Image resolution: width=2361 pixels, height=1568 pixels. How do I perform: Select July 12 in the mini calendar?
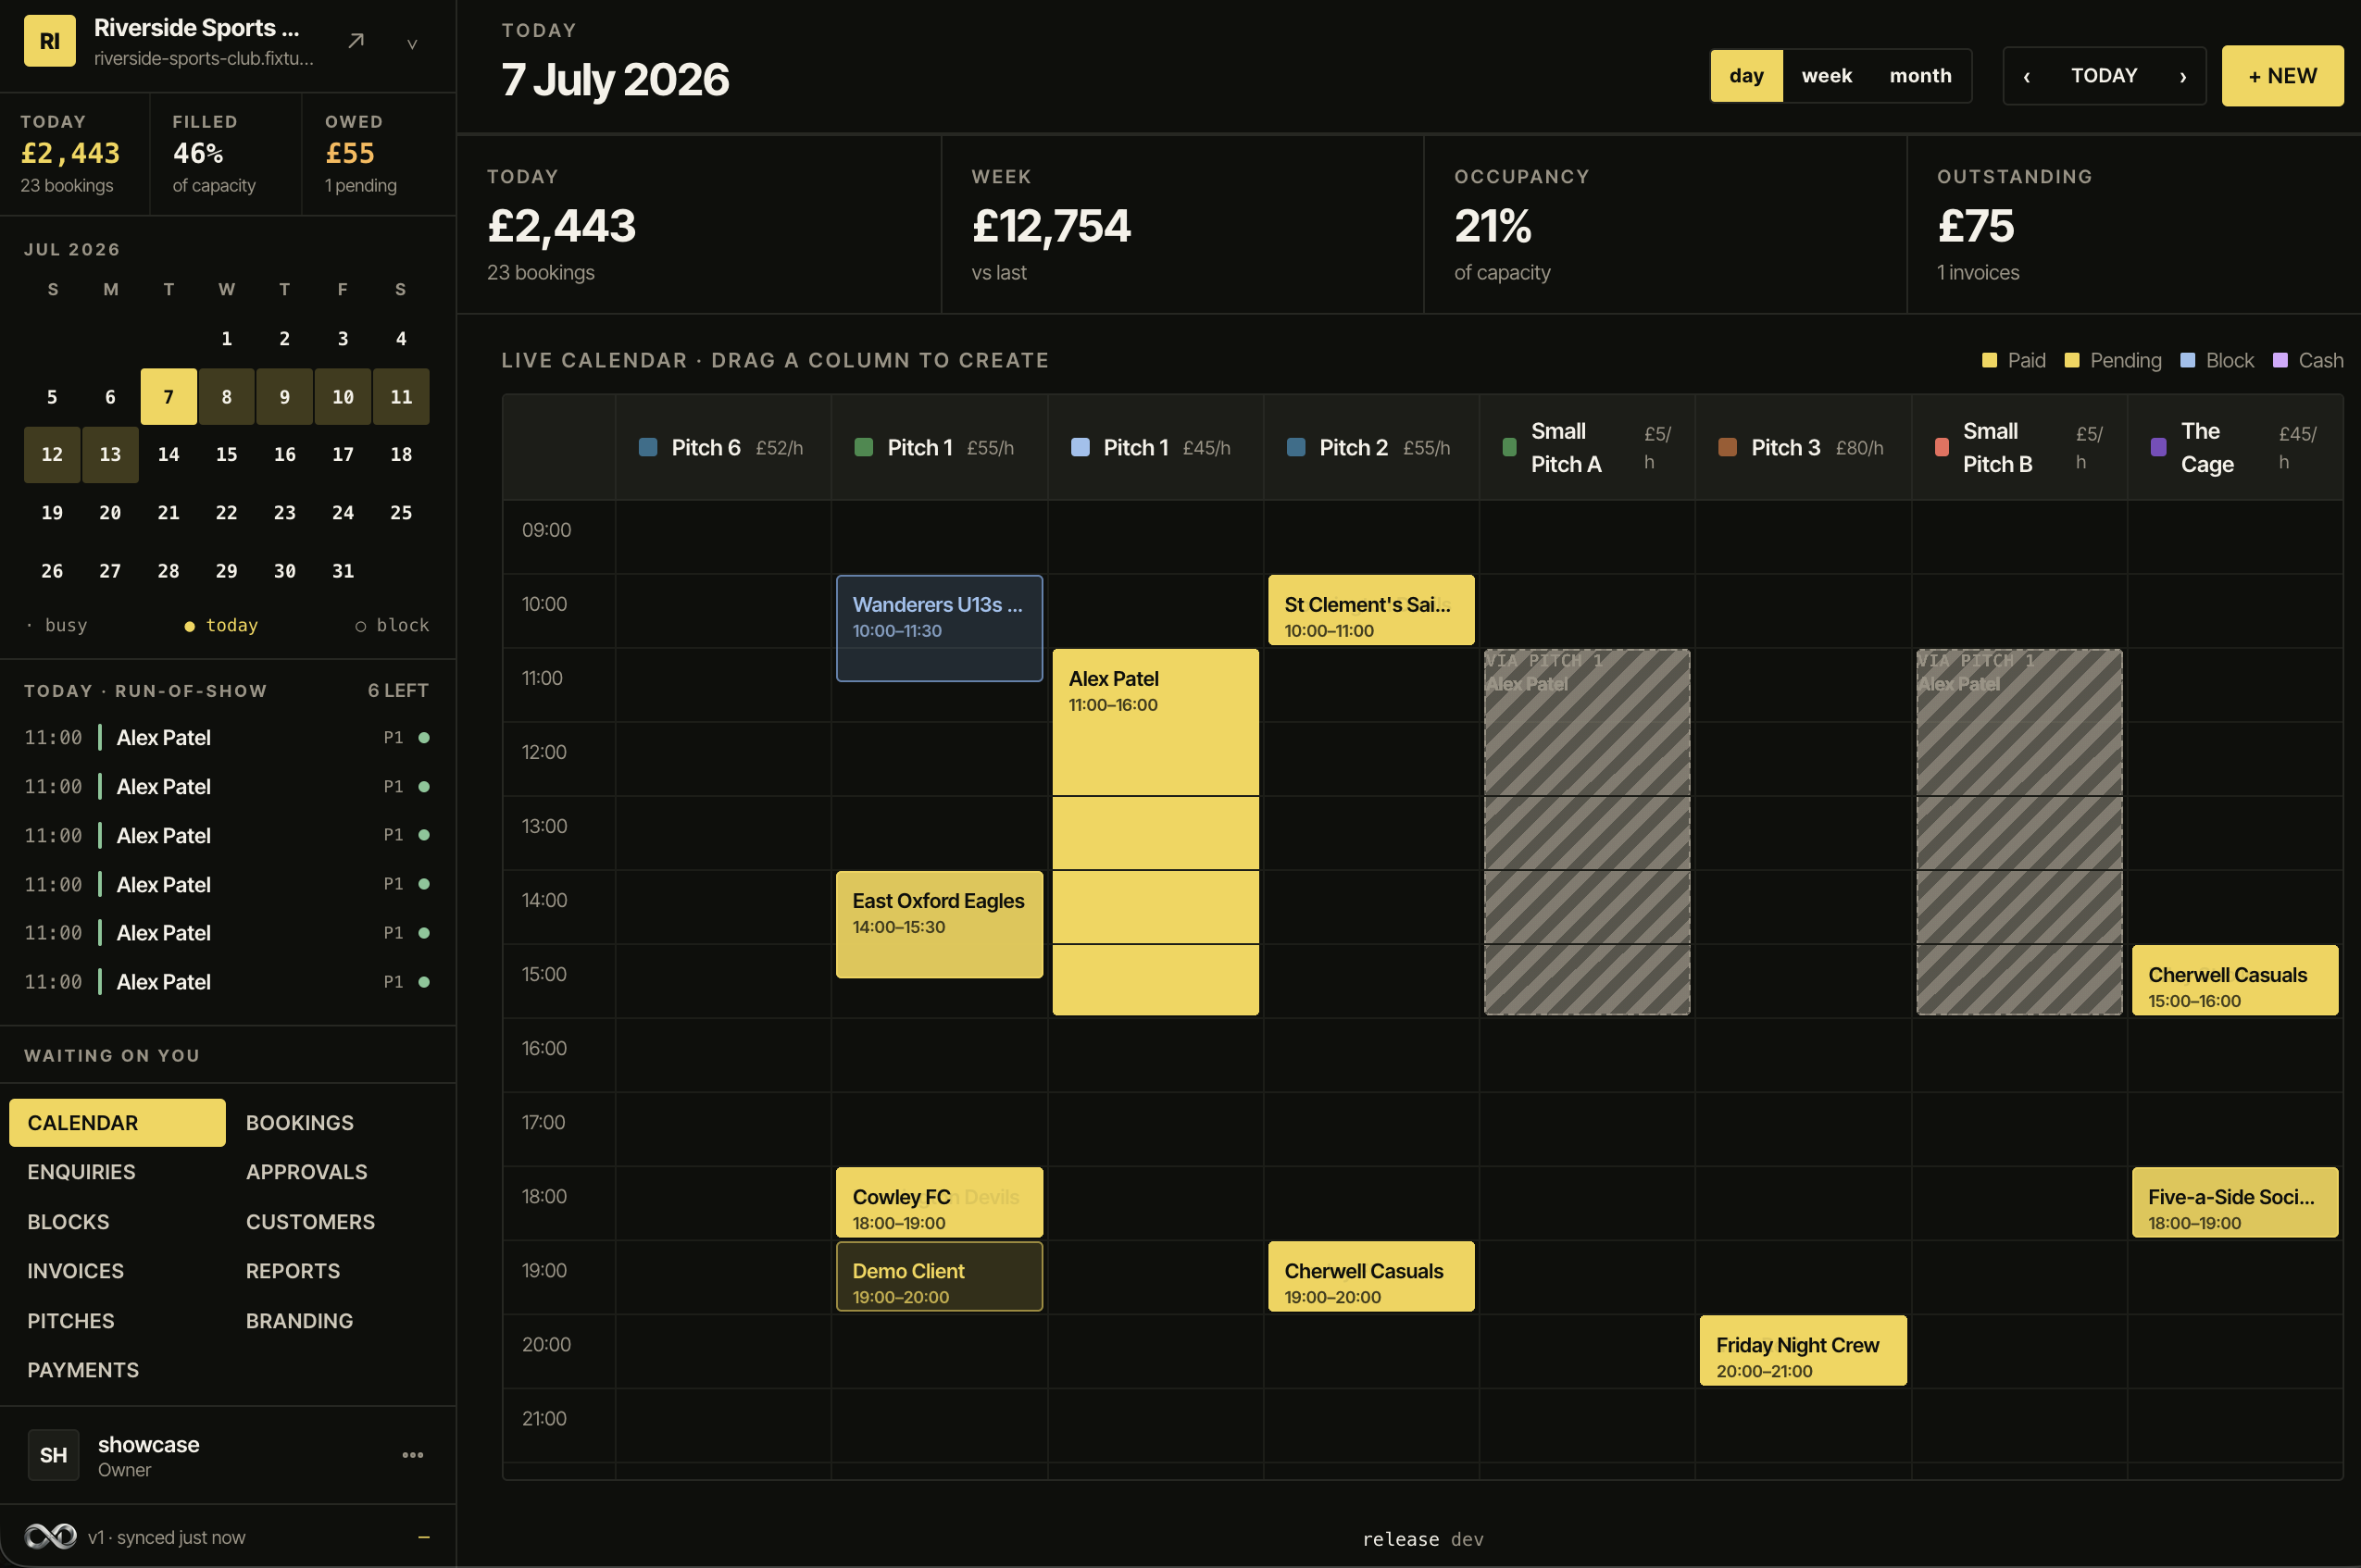pos(52,454)
